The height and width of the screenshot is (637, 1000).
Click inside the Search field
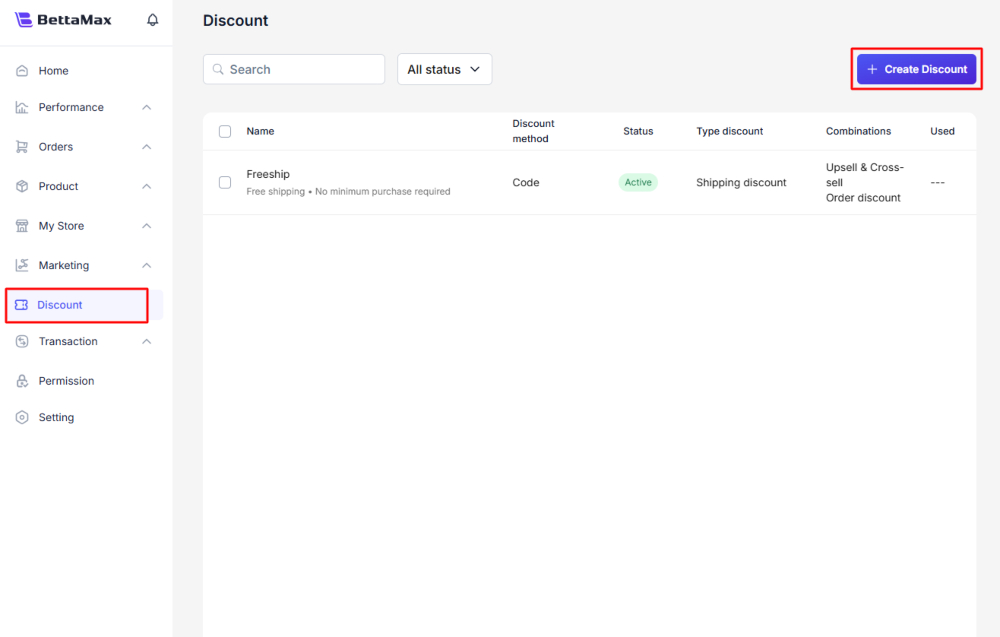[293, 69]
